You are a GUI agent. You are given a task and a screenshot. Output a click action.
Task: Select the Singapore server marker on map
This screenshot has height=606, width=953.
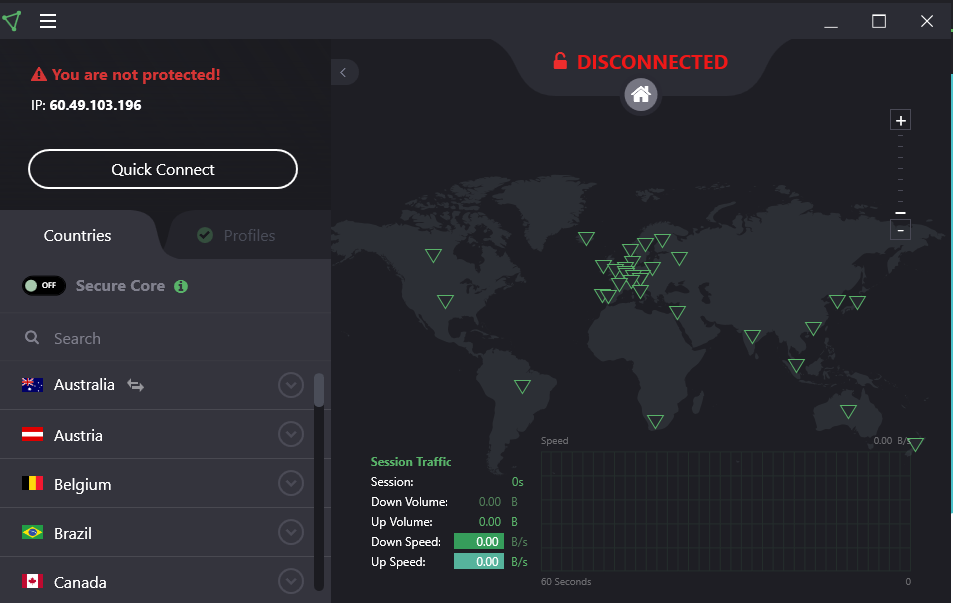tap(796, 365)
